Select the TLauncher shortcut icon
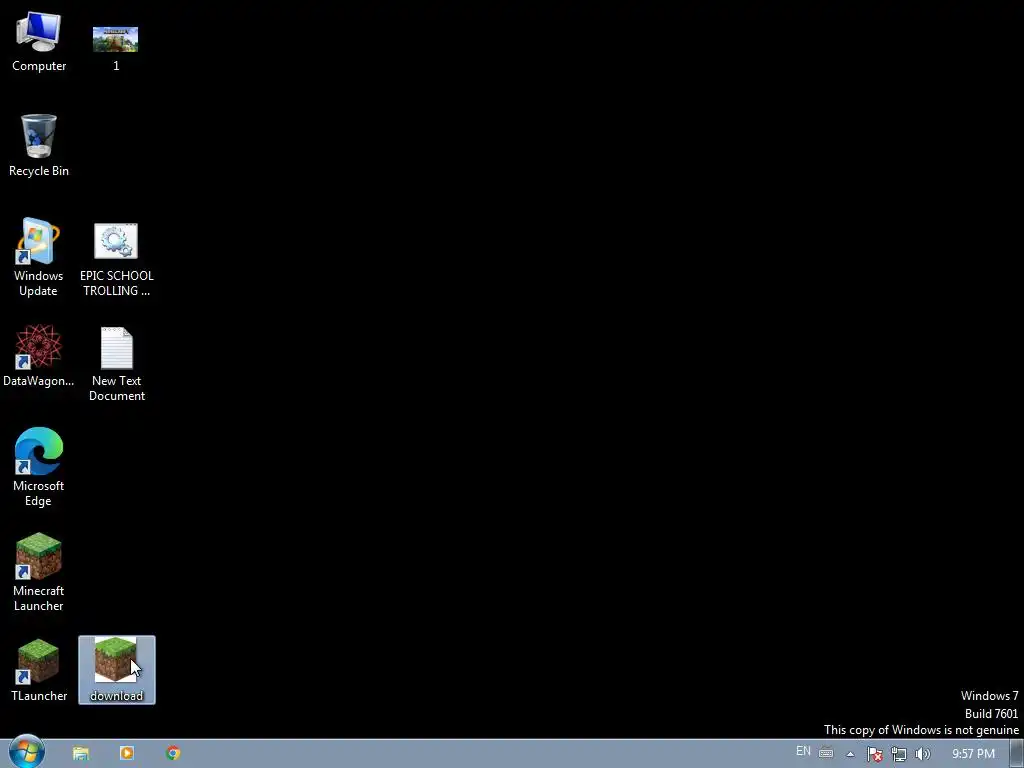1024x768 pixels. point(39,671)
